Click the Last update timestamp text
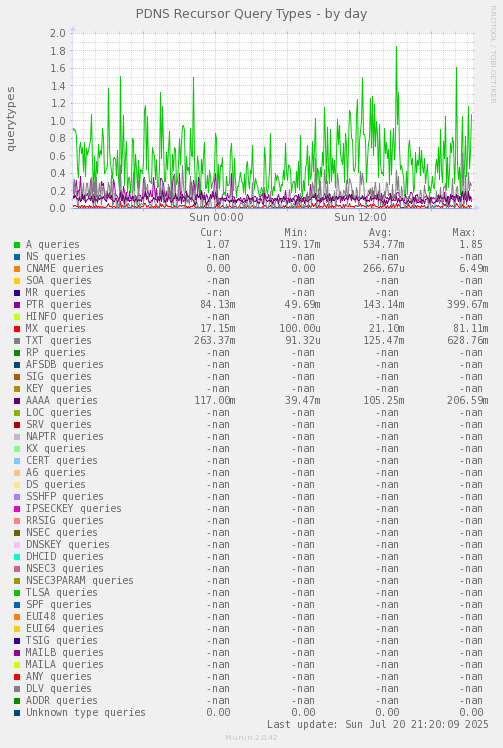 pyautogui.click(x=377, y=725)
